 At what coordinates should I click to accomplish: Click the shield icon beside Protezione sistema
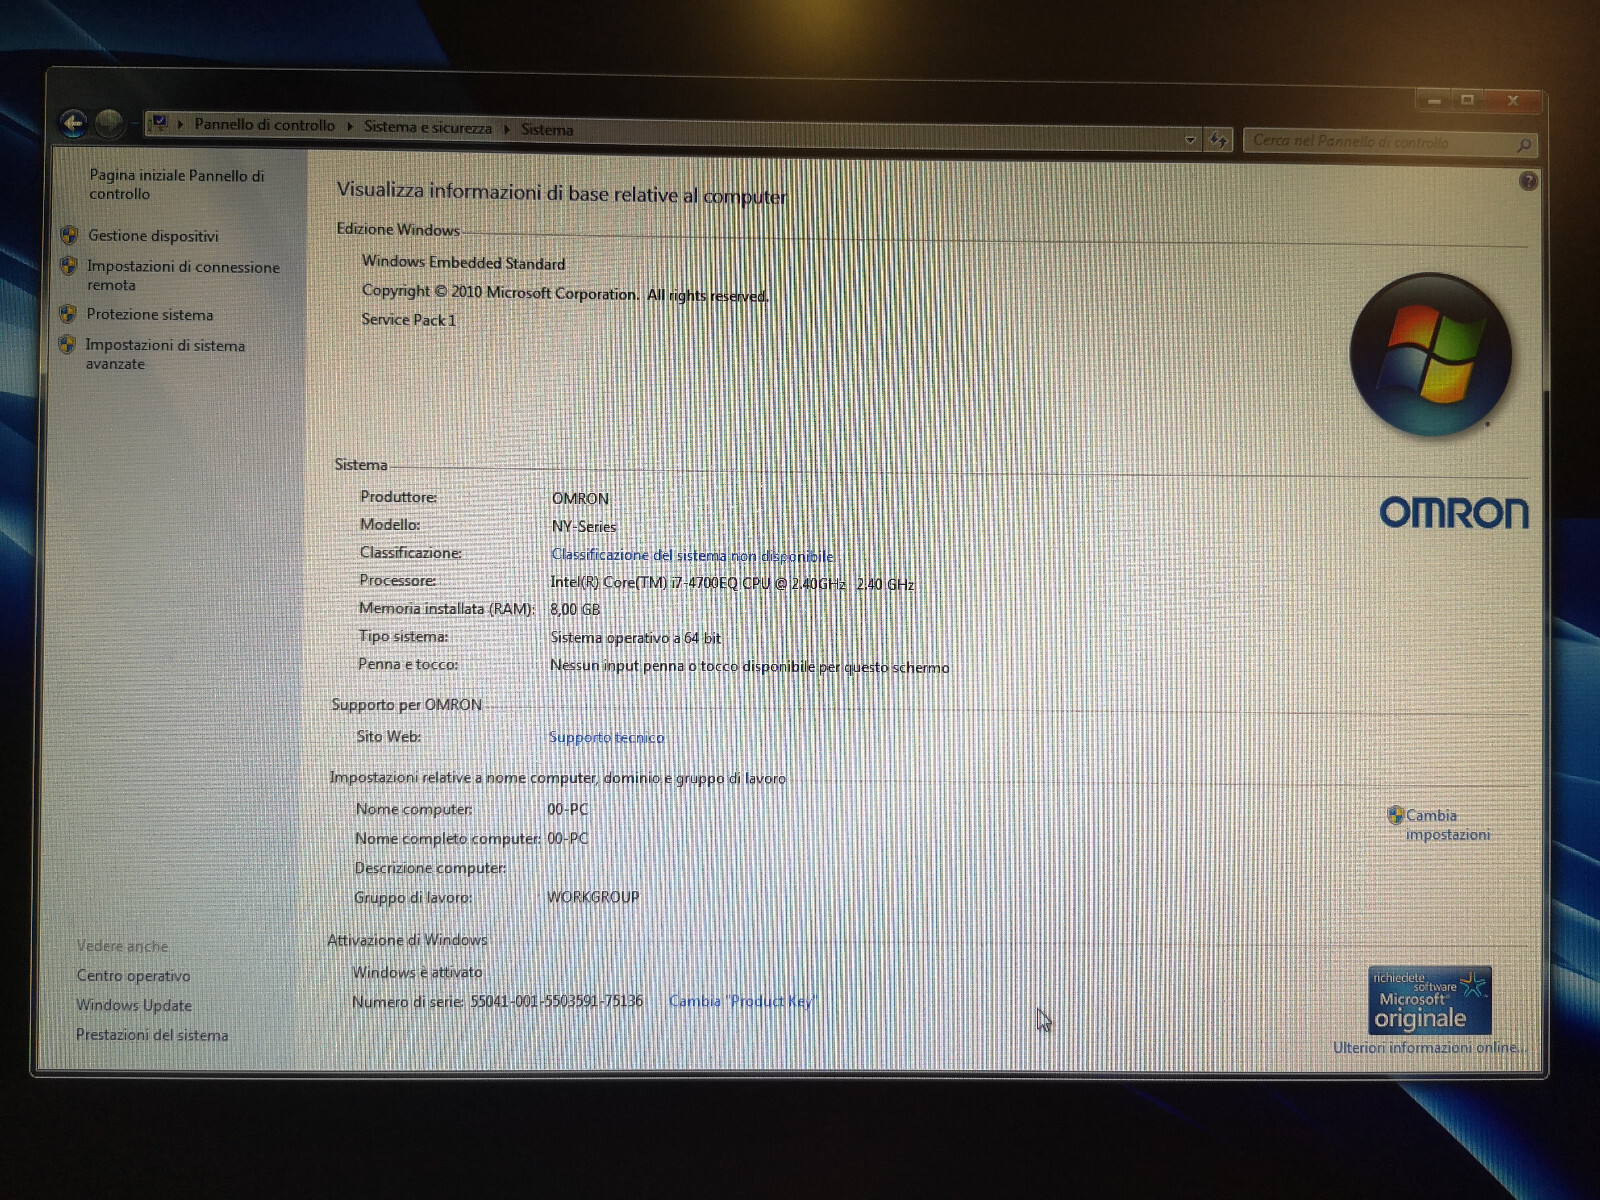(x=67, y=314)
